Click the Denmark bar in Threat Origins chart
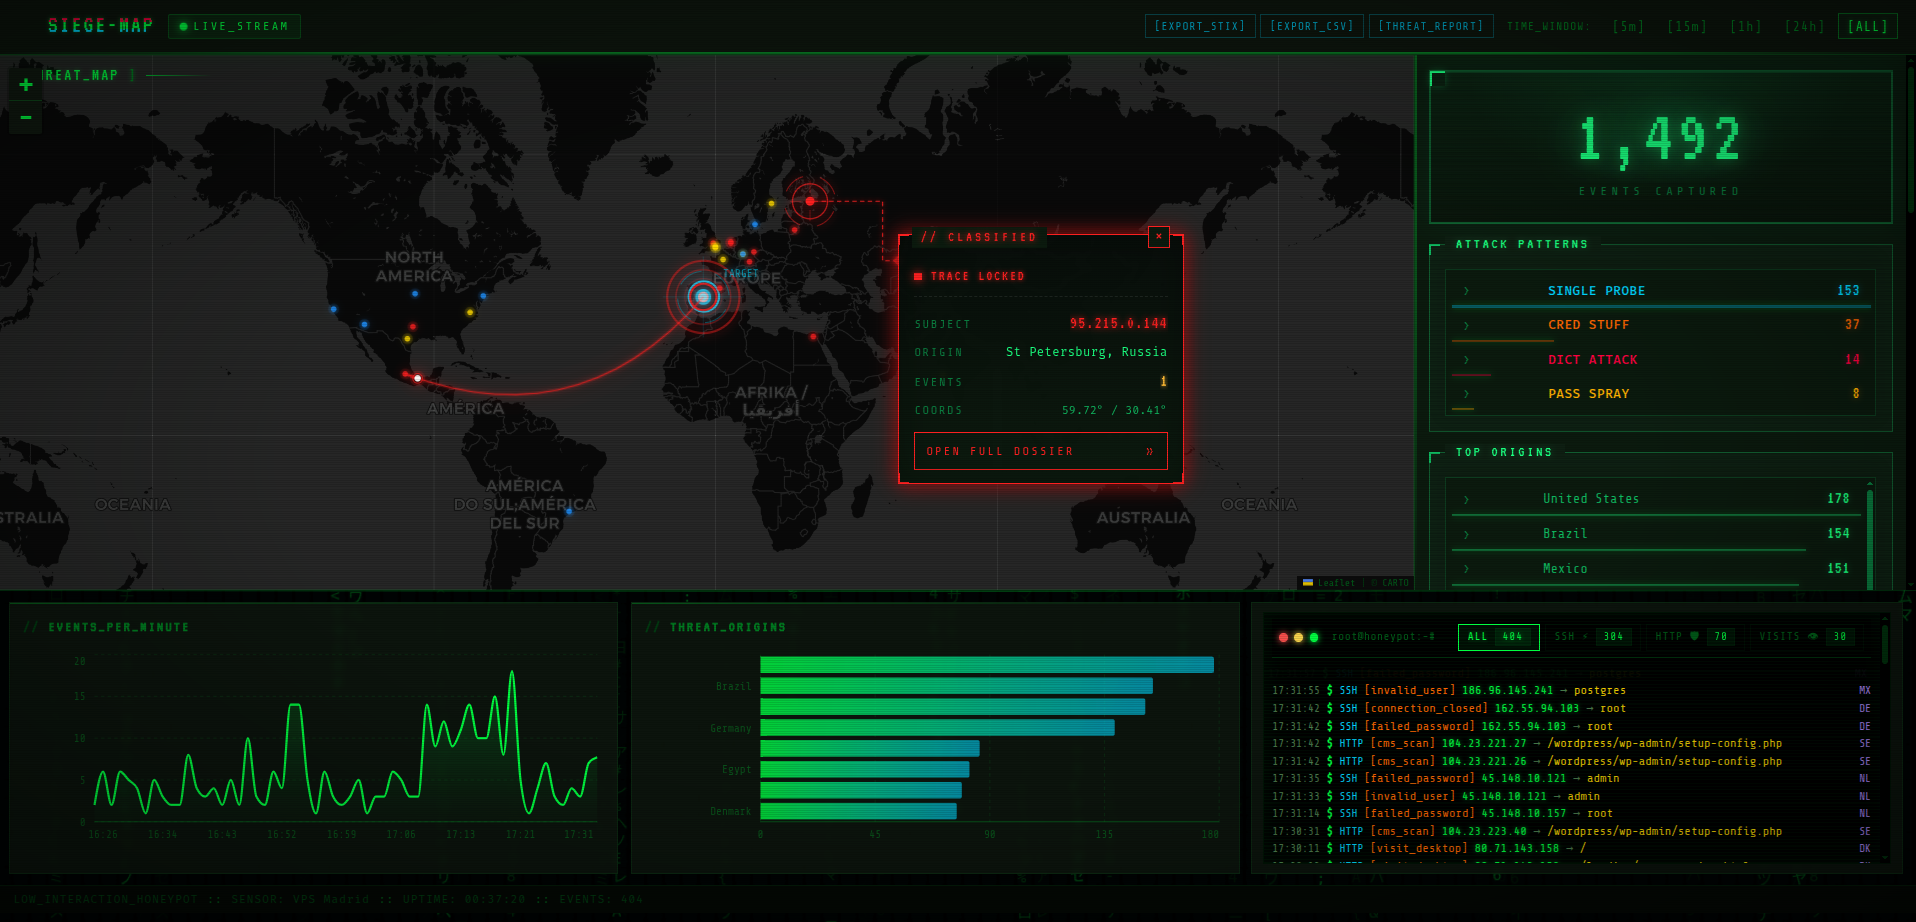Viewport: 1916px width, 922px height. pos(858,812)
